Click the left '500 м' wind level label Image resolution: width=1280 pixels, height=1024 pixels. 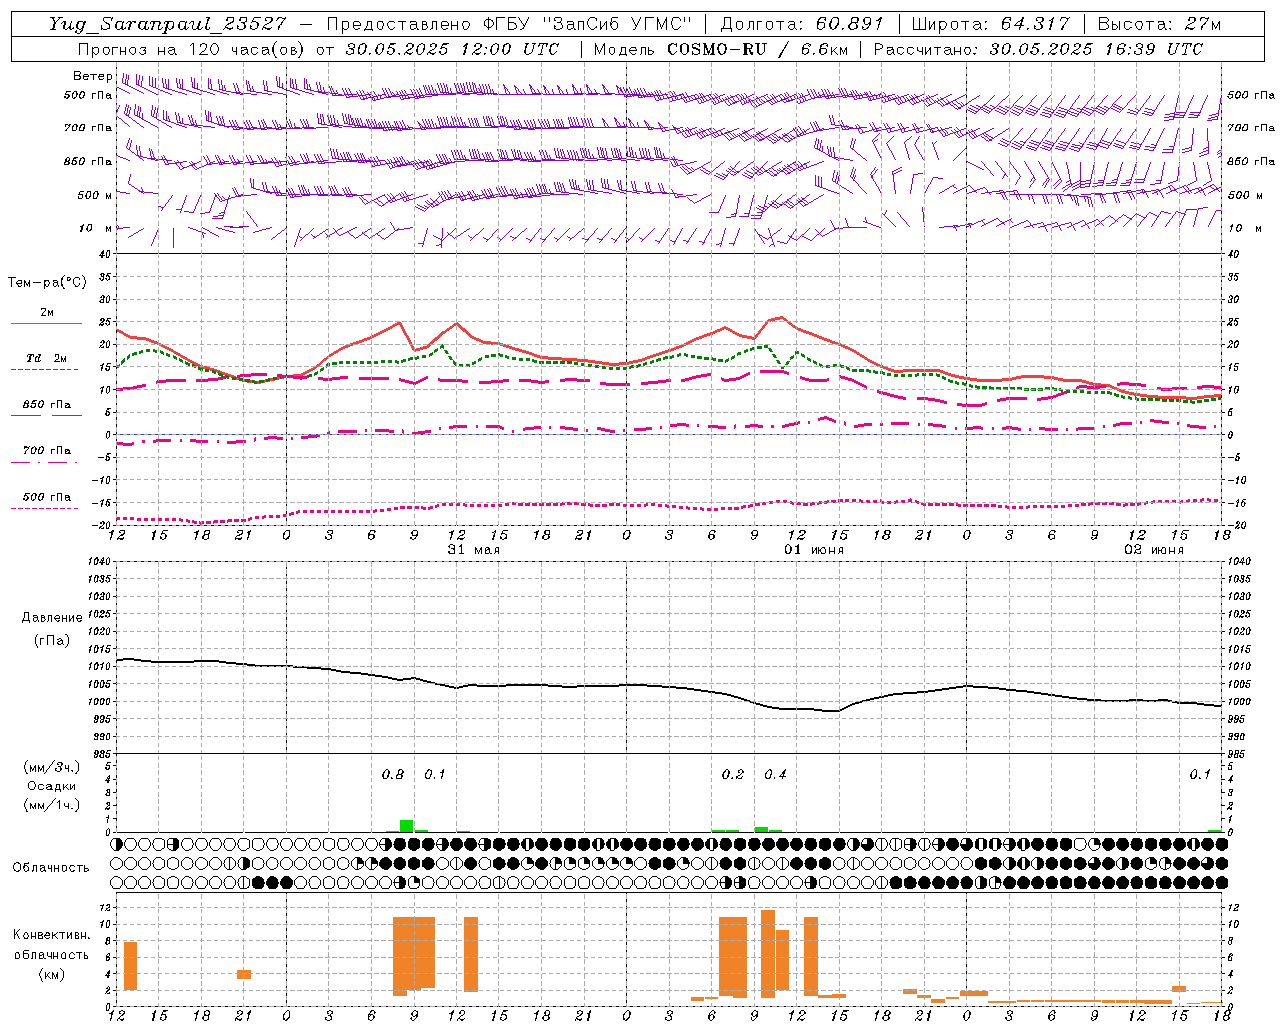[x=95, y=195]
